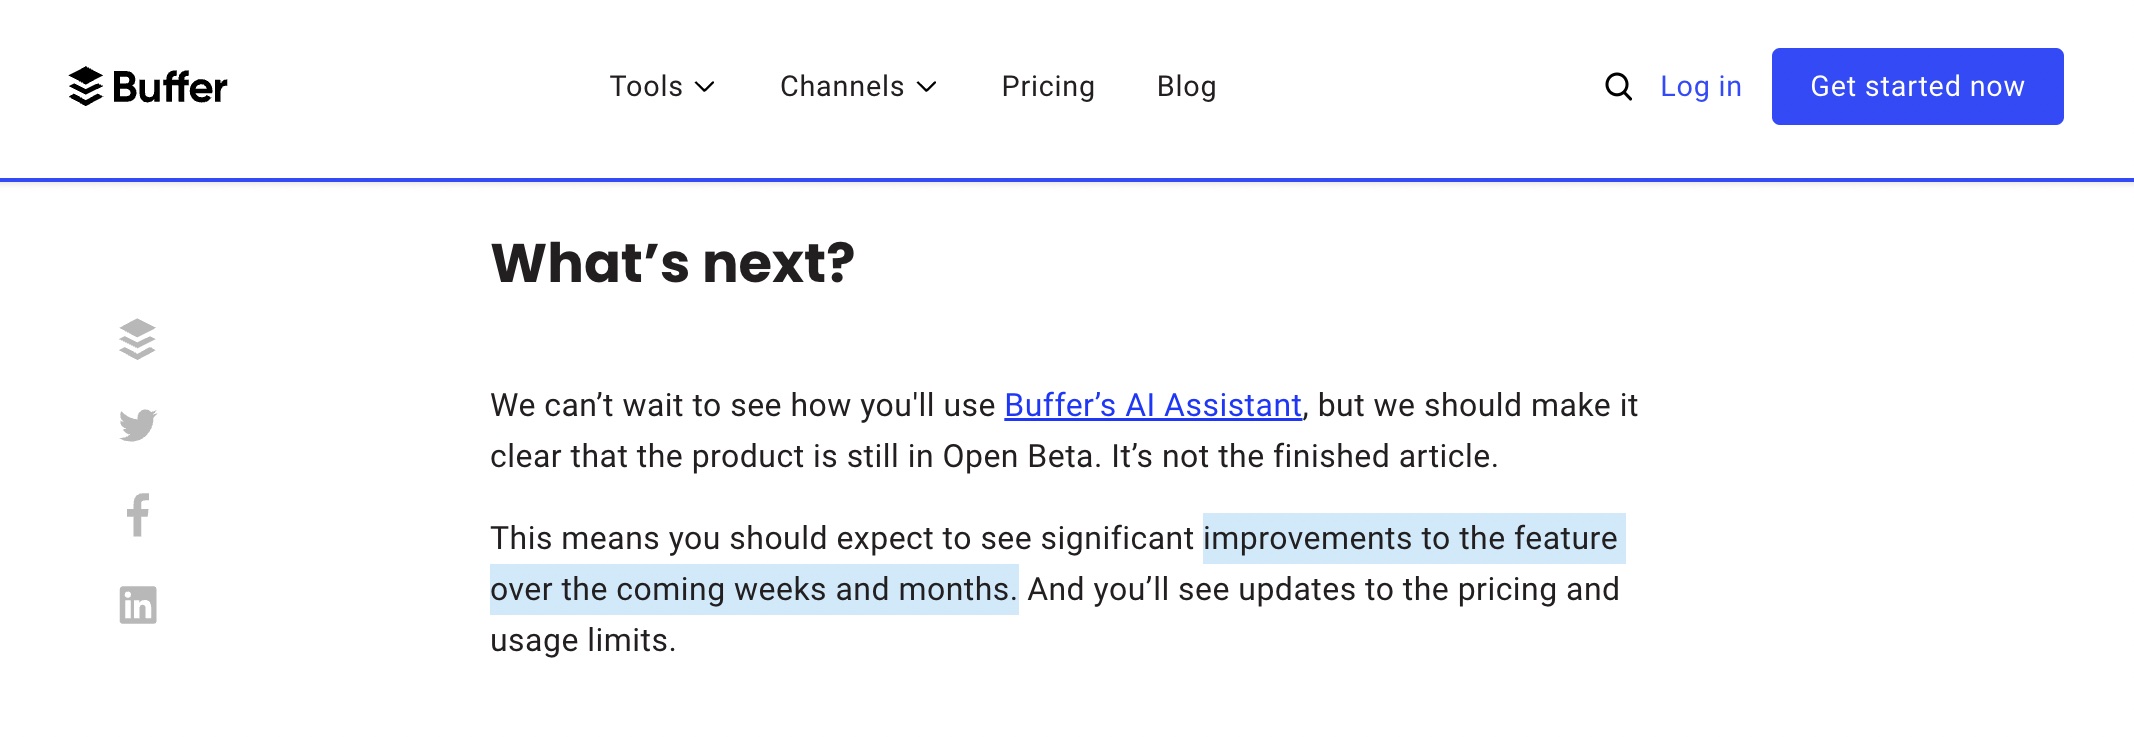This screenshot has height=742, width=2134.
Task: Share article using the LinkedIn icon
Action: click(x=138, y=604)
